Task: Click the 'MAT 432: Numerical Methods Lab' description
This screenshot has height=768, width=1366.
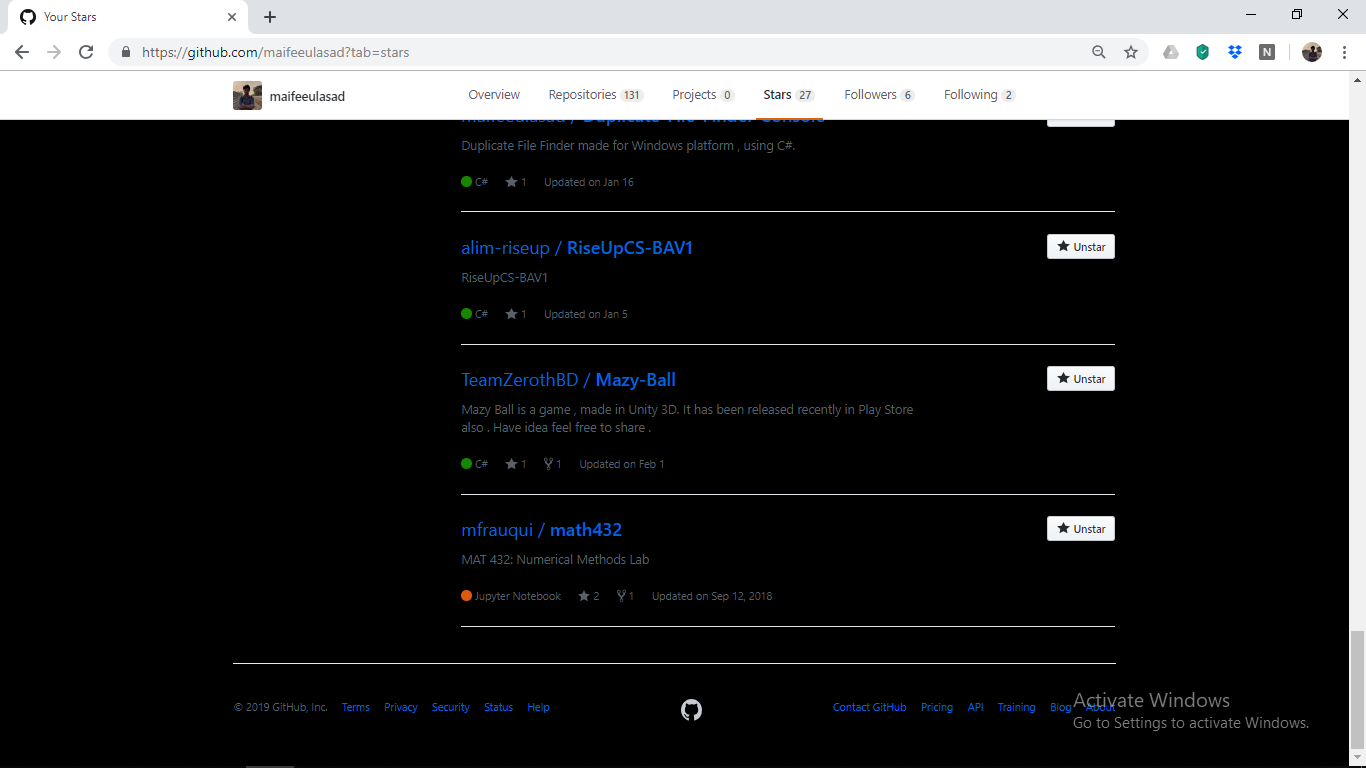Action: pyautogui.click(x=555, y=559)
